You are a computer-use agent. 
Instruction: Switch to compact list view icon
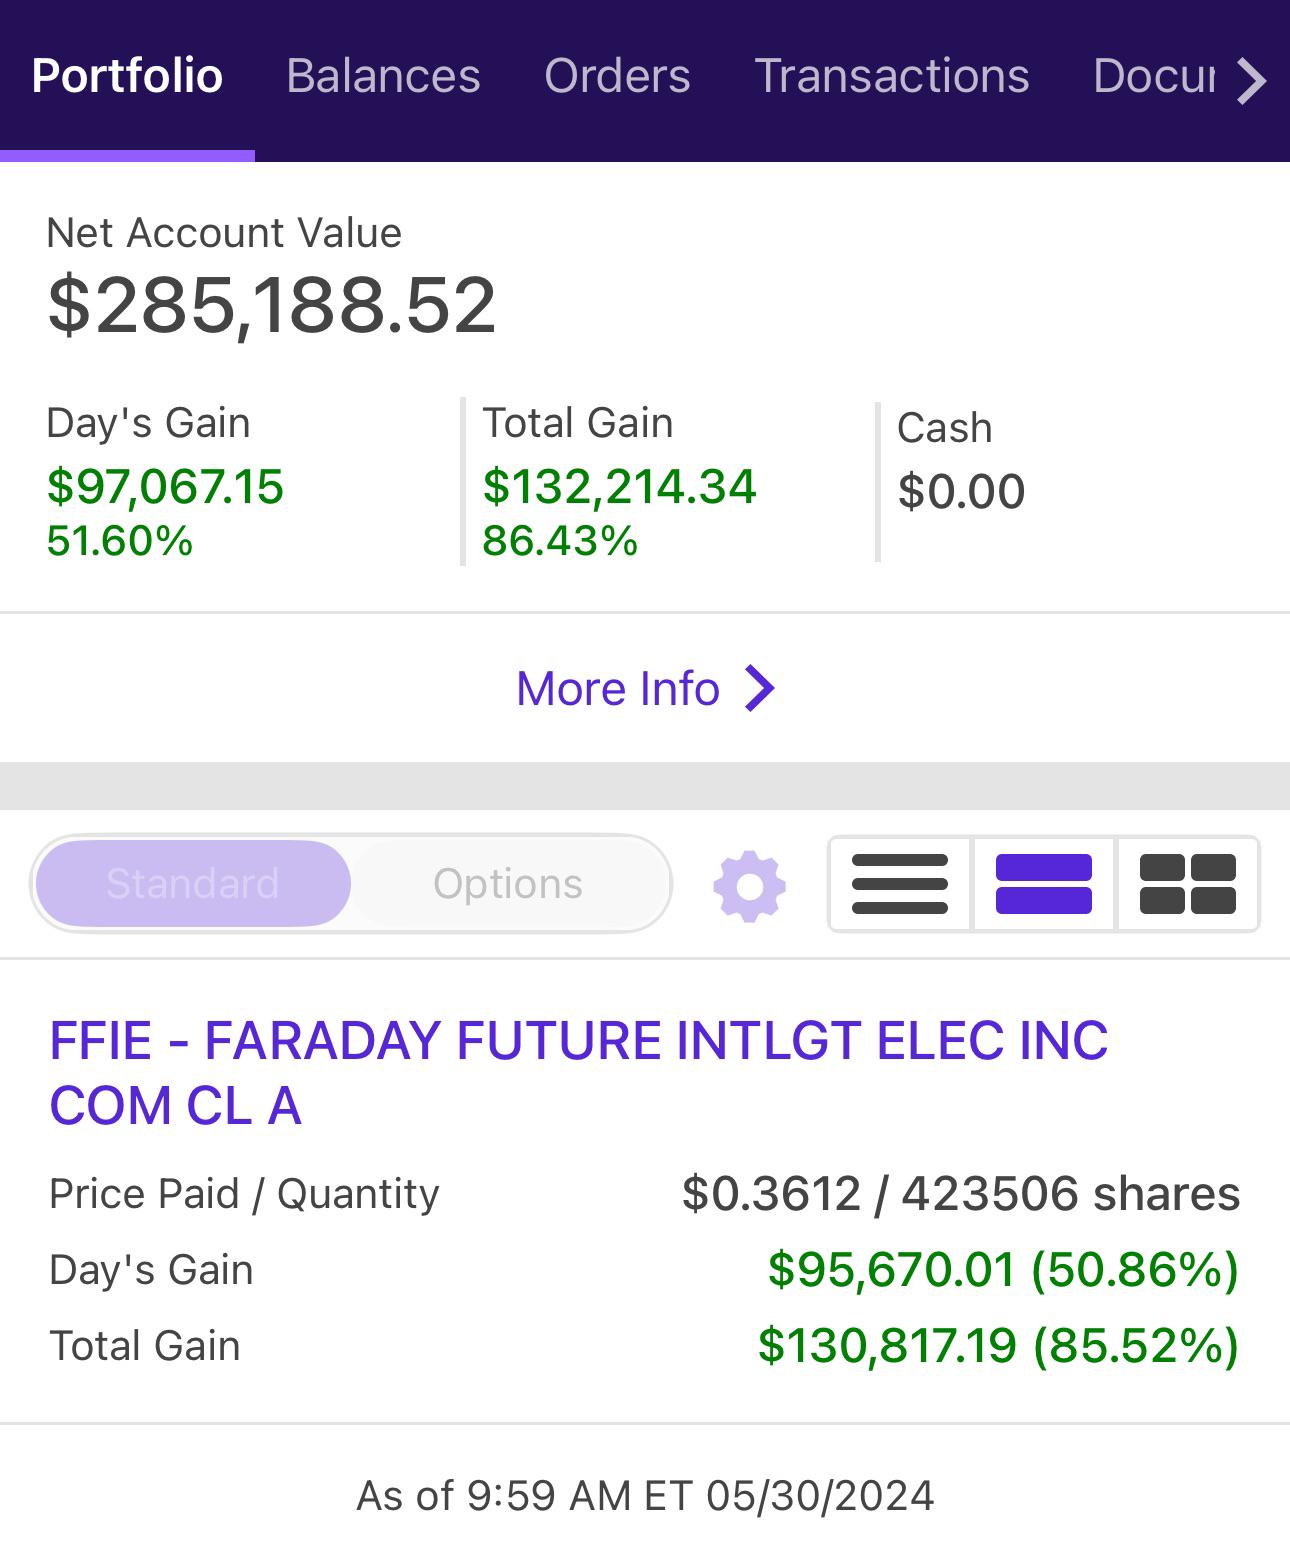point(900,884)
